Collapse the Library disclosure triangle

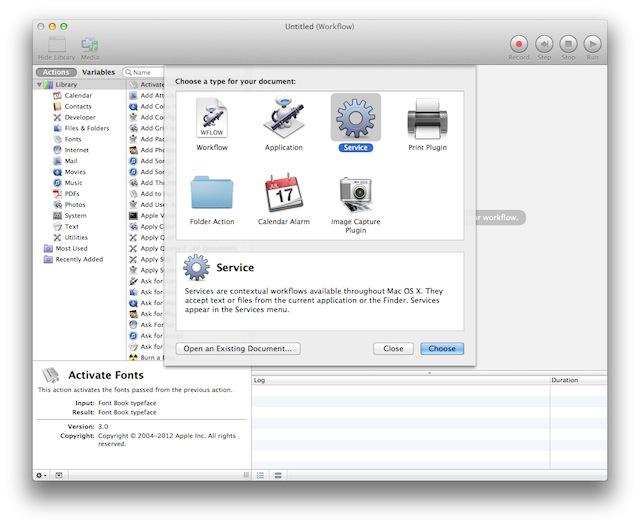(40, 85)
